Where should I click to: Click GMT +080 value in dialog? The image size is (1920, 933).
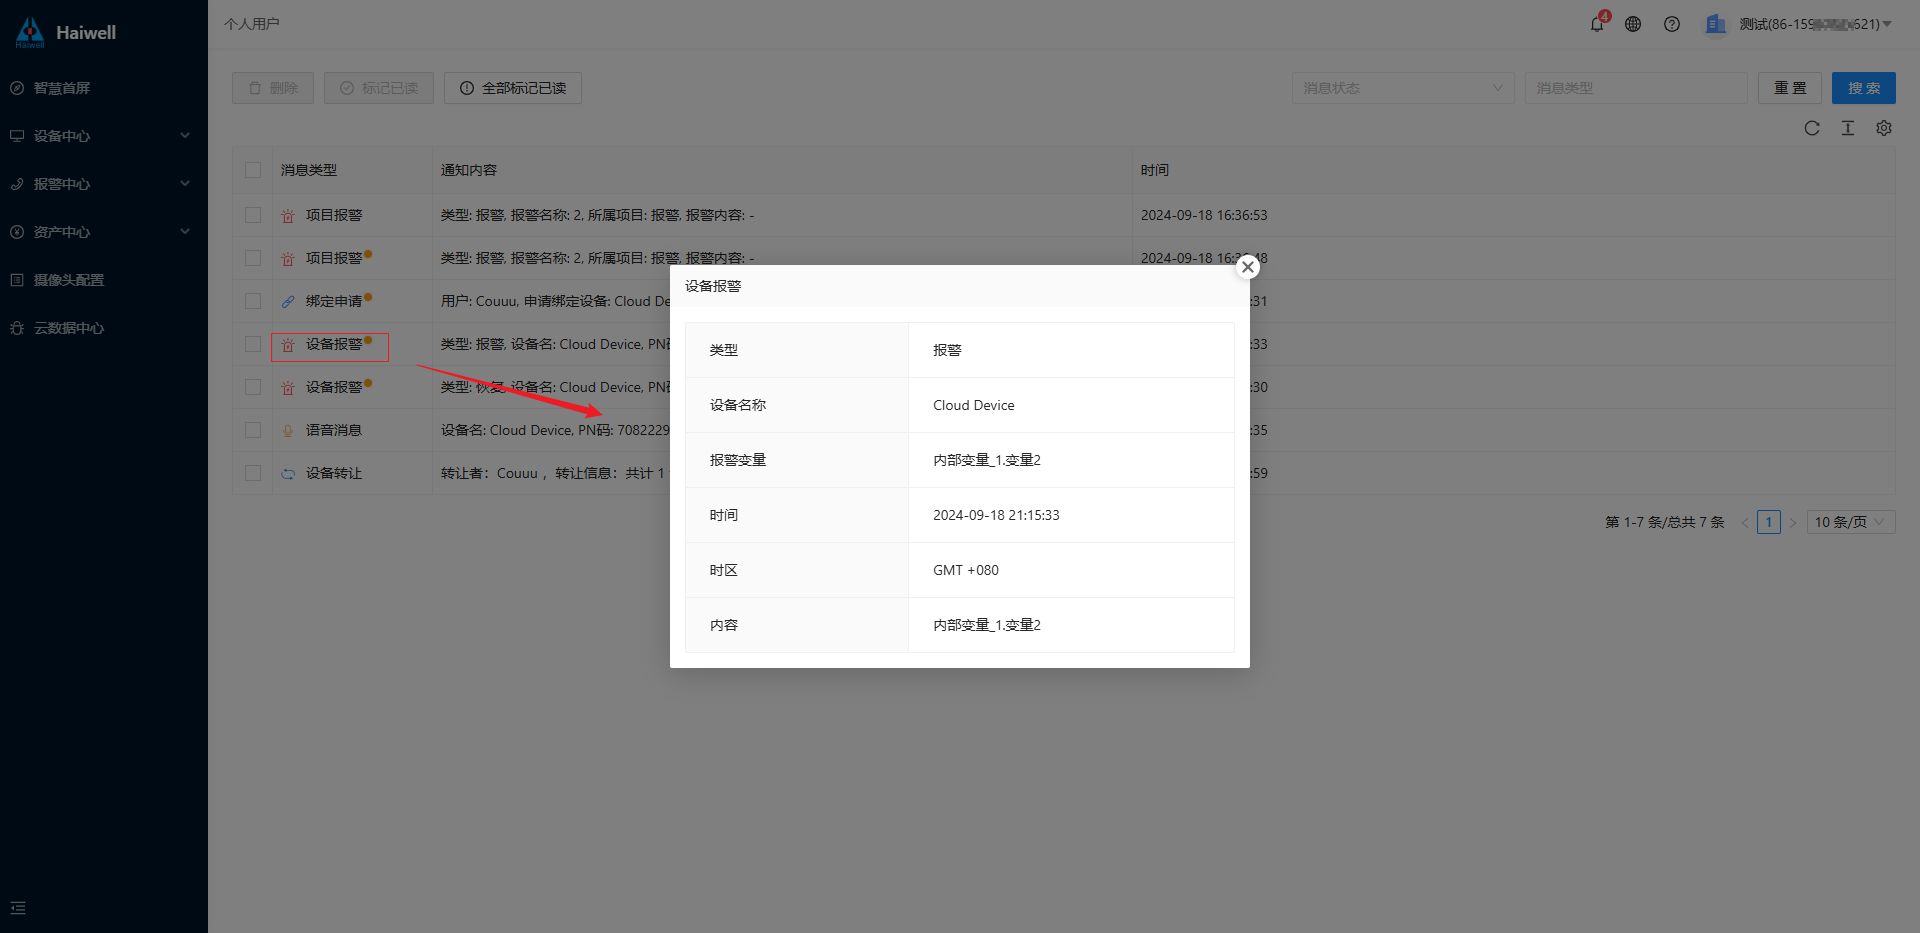pos(966,570)
